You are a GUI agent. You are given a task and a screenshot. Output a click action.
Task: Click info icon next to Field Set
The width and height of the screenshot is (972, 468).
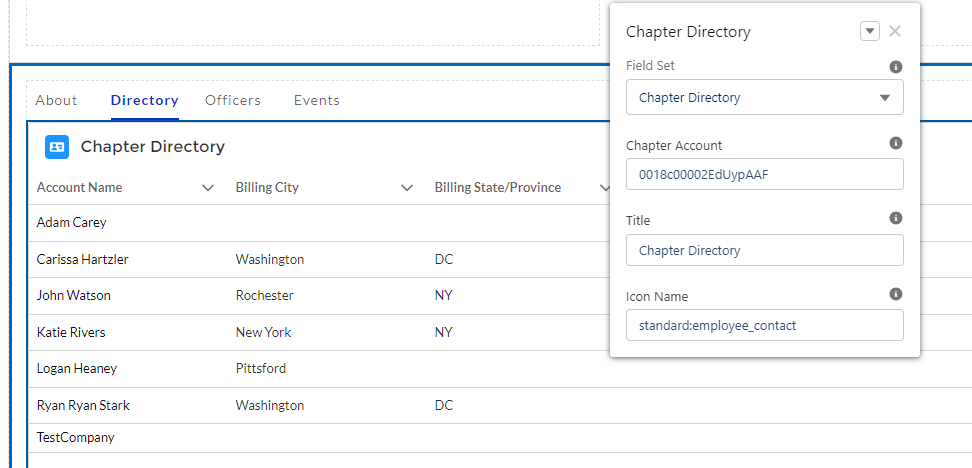(x=896, y=67)
